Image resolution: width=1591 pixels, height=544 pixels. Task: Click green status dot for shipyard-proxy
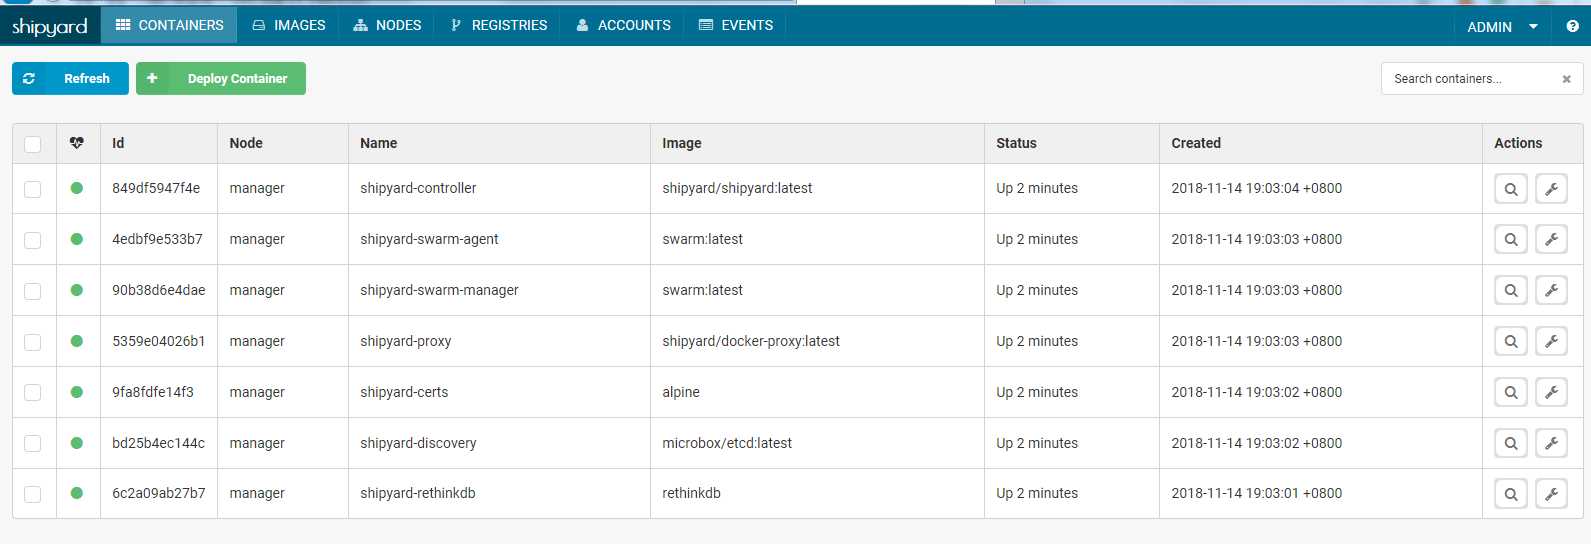77,341
